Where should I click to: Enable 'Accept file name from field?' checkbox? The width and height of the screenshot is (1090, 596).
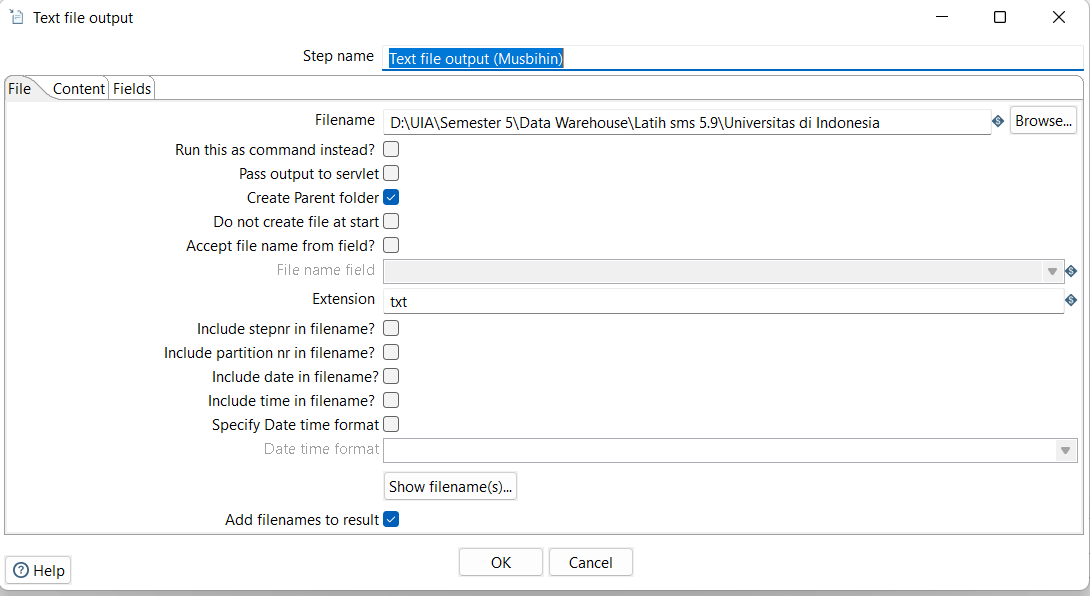click(x=391, y=245)
